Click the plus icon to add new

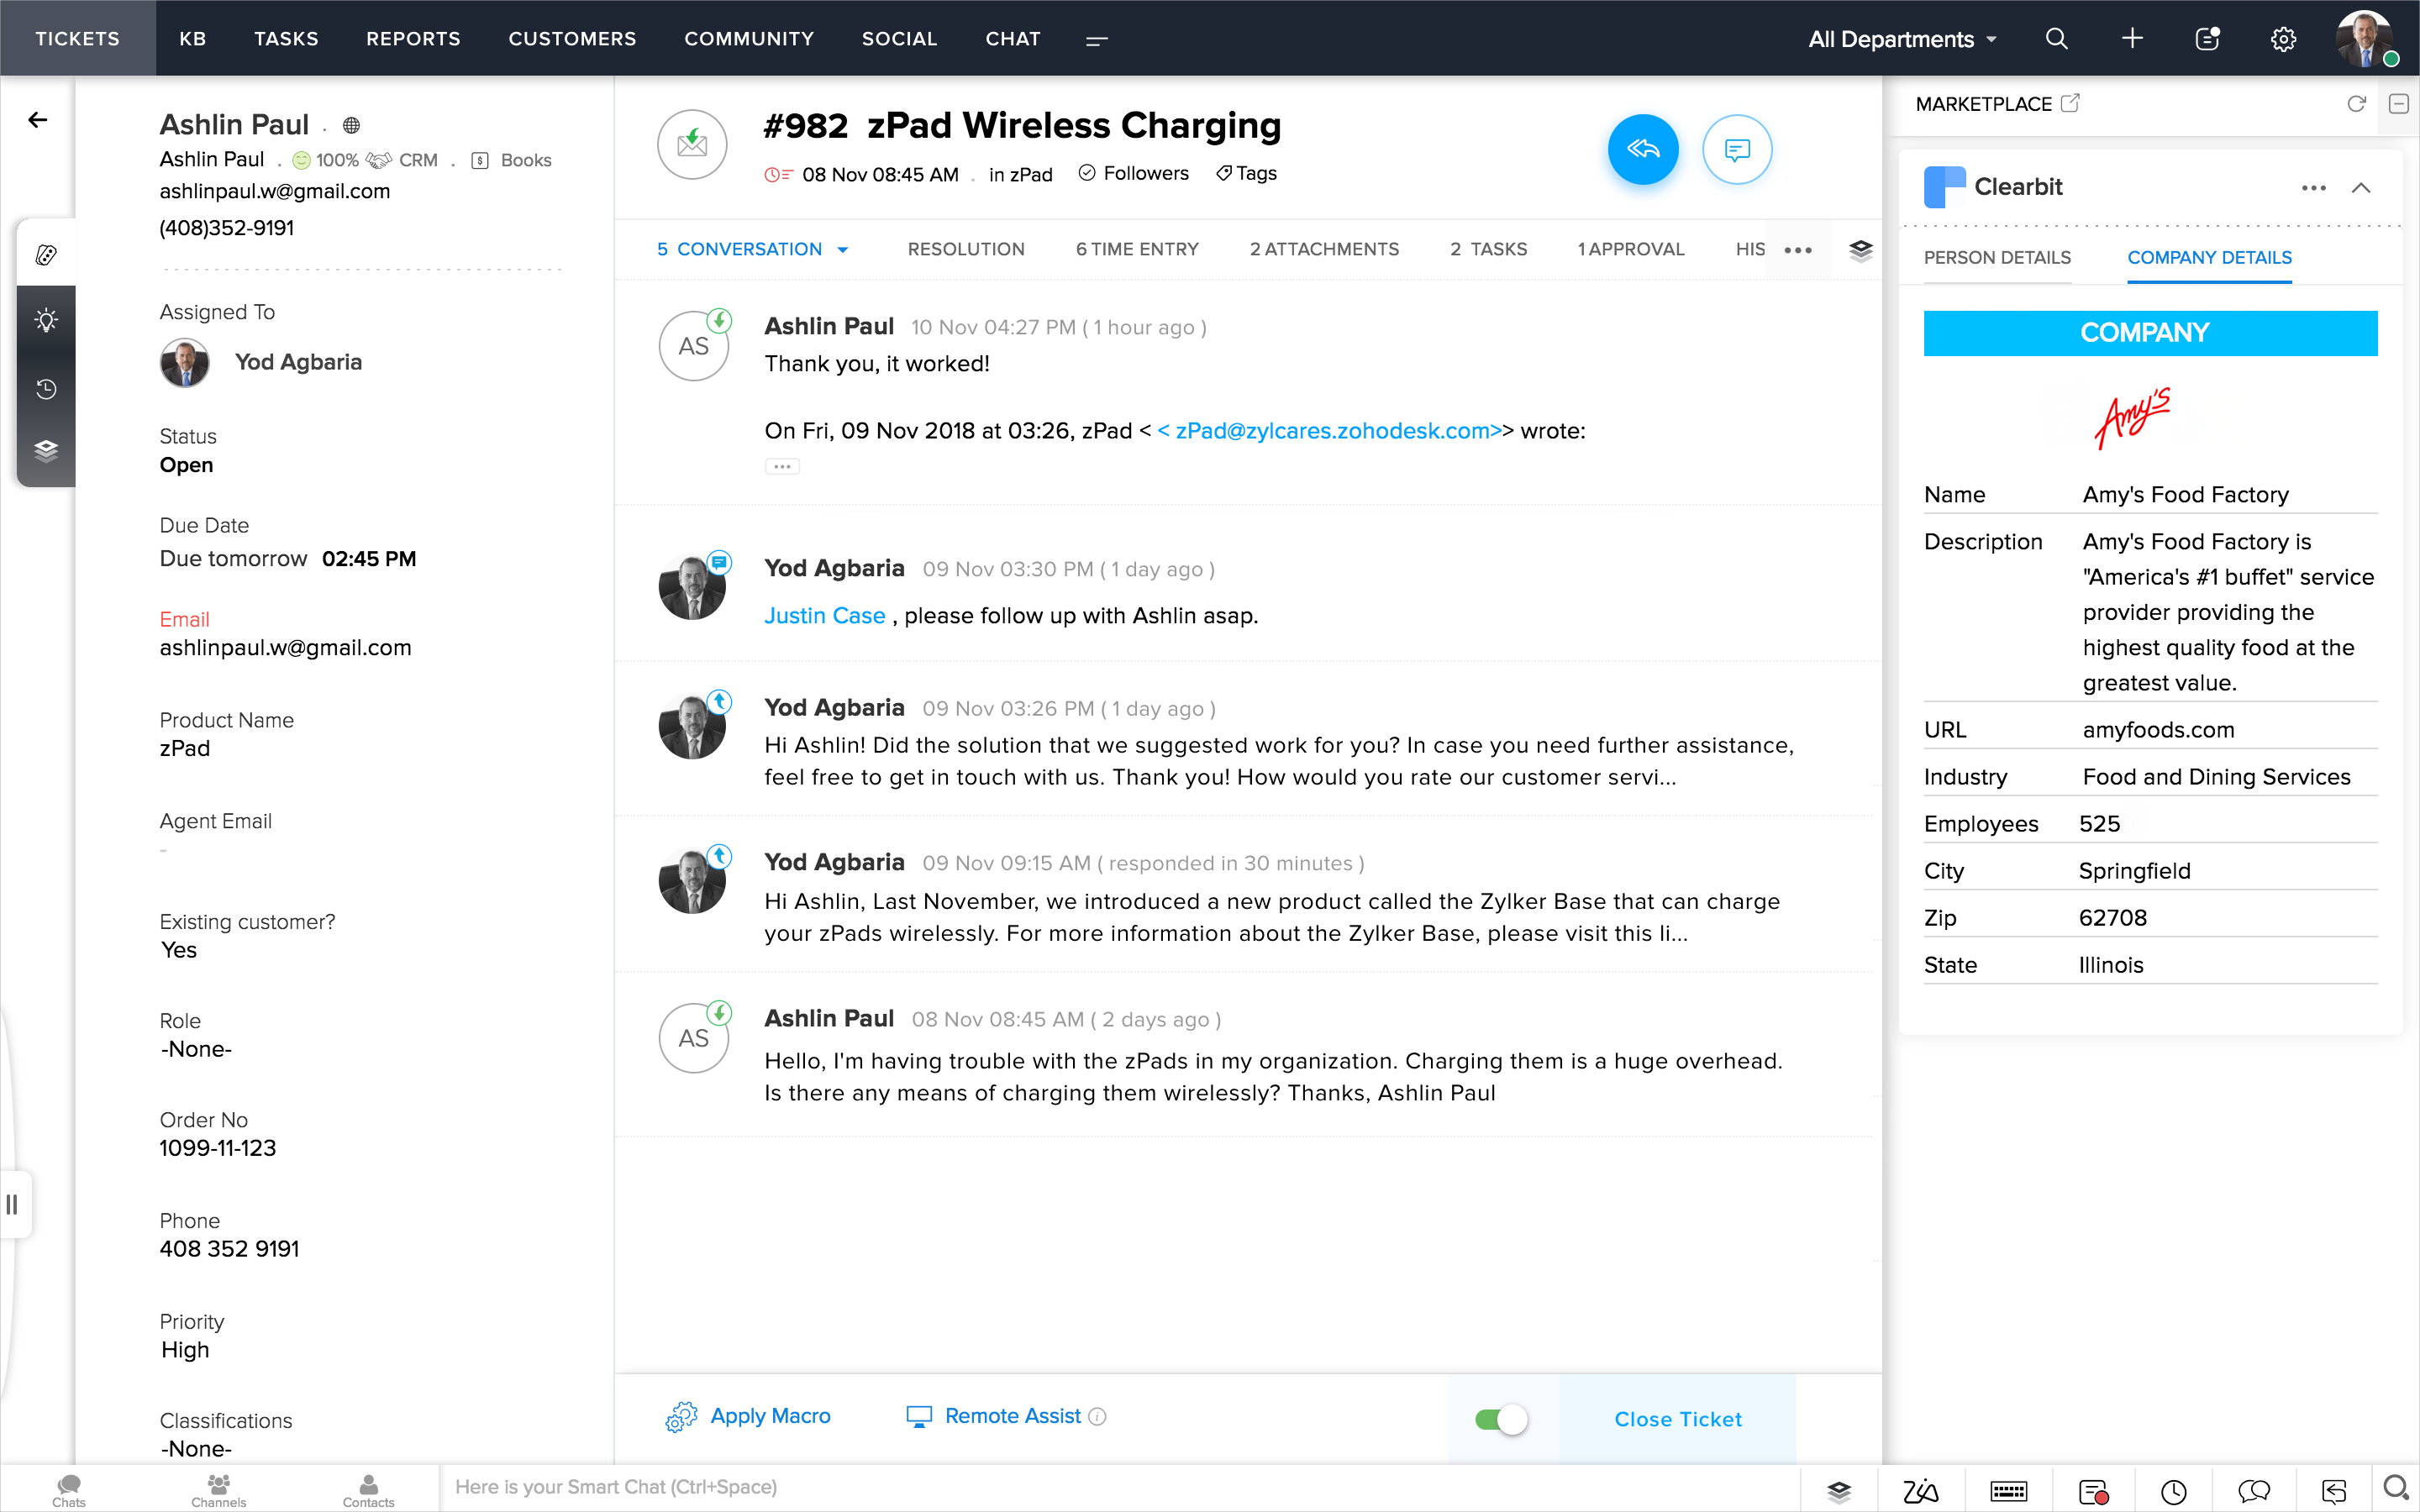pos(2132,39)
